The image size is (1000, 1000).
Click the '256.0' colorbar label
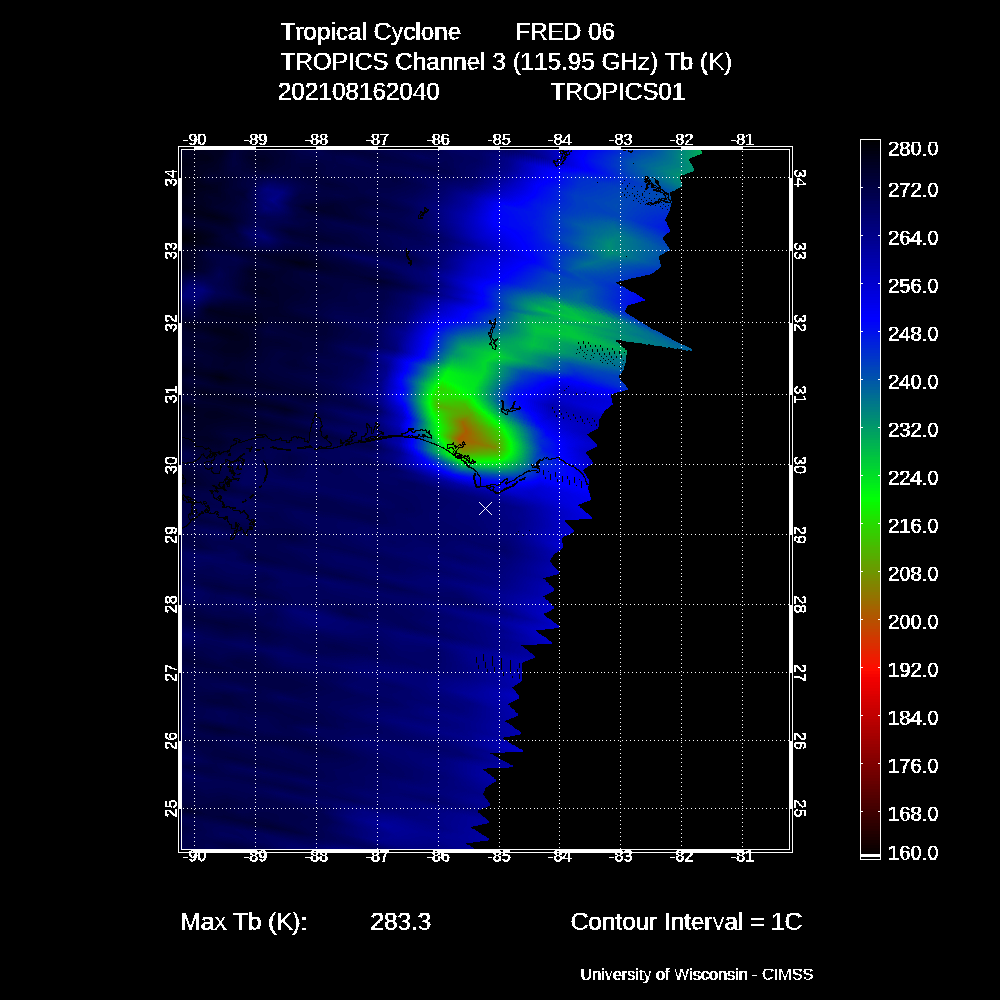pyautogui.click(x=913, y=286)
